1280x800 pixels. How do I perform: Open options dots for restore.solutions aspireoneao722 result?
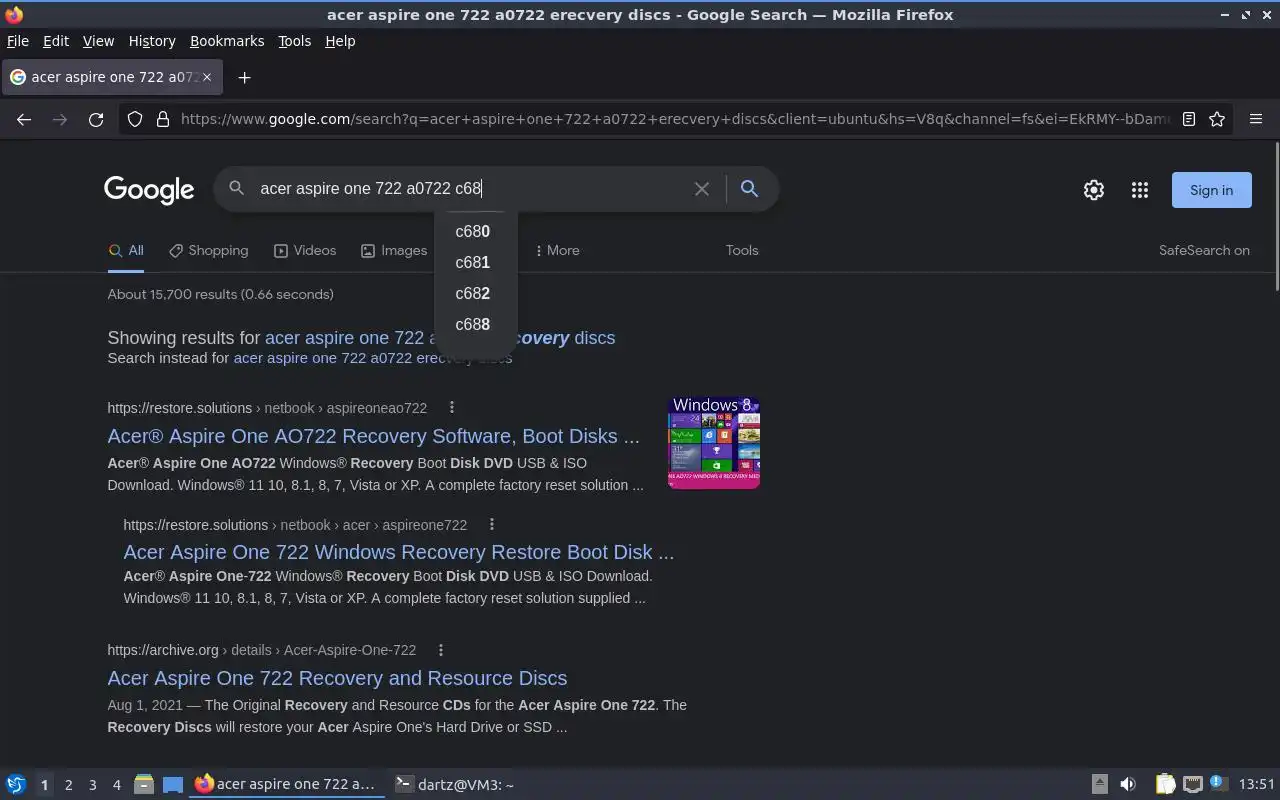(x=452, y=407)
